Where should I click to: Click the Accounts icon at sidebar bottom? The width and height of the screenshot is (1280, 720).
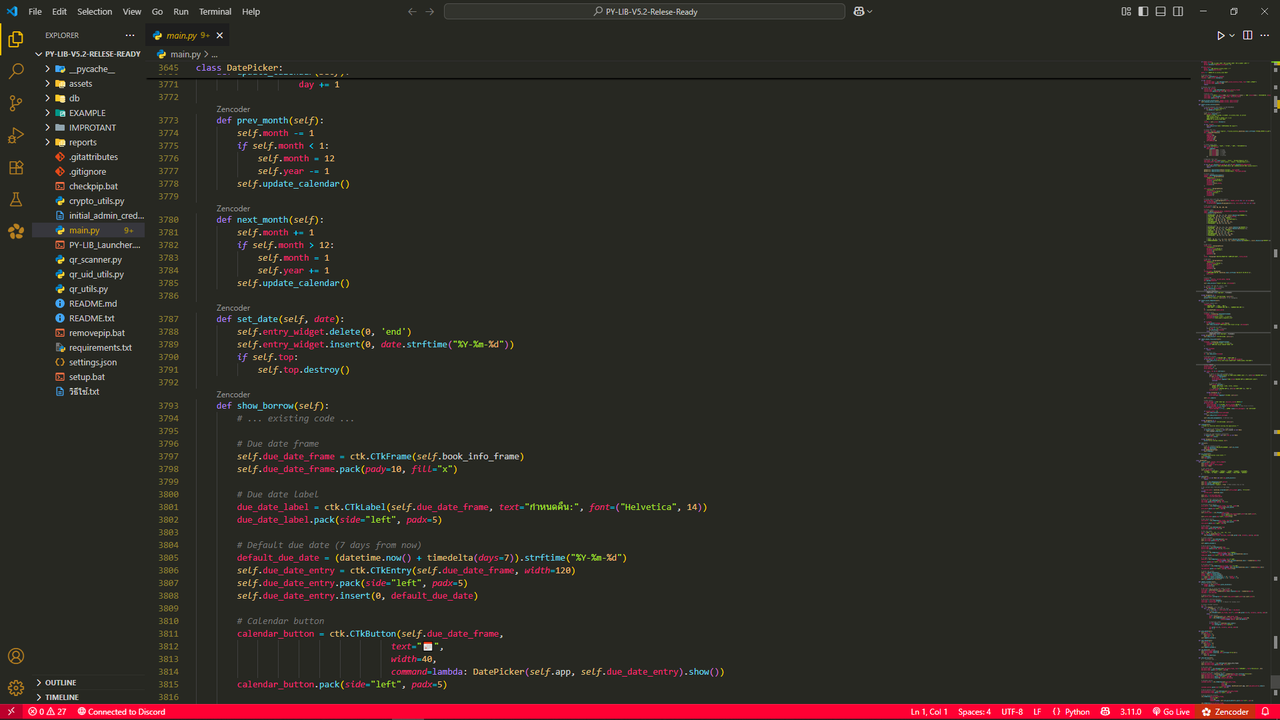(x=15, y=656)
